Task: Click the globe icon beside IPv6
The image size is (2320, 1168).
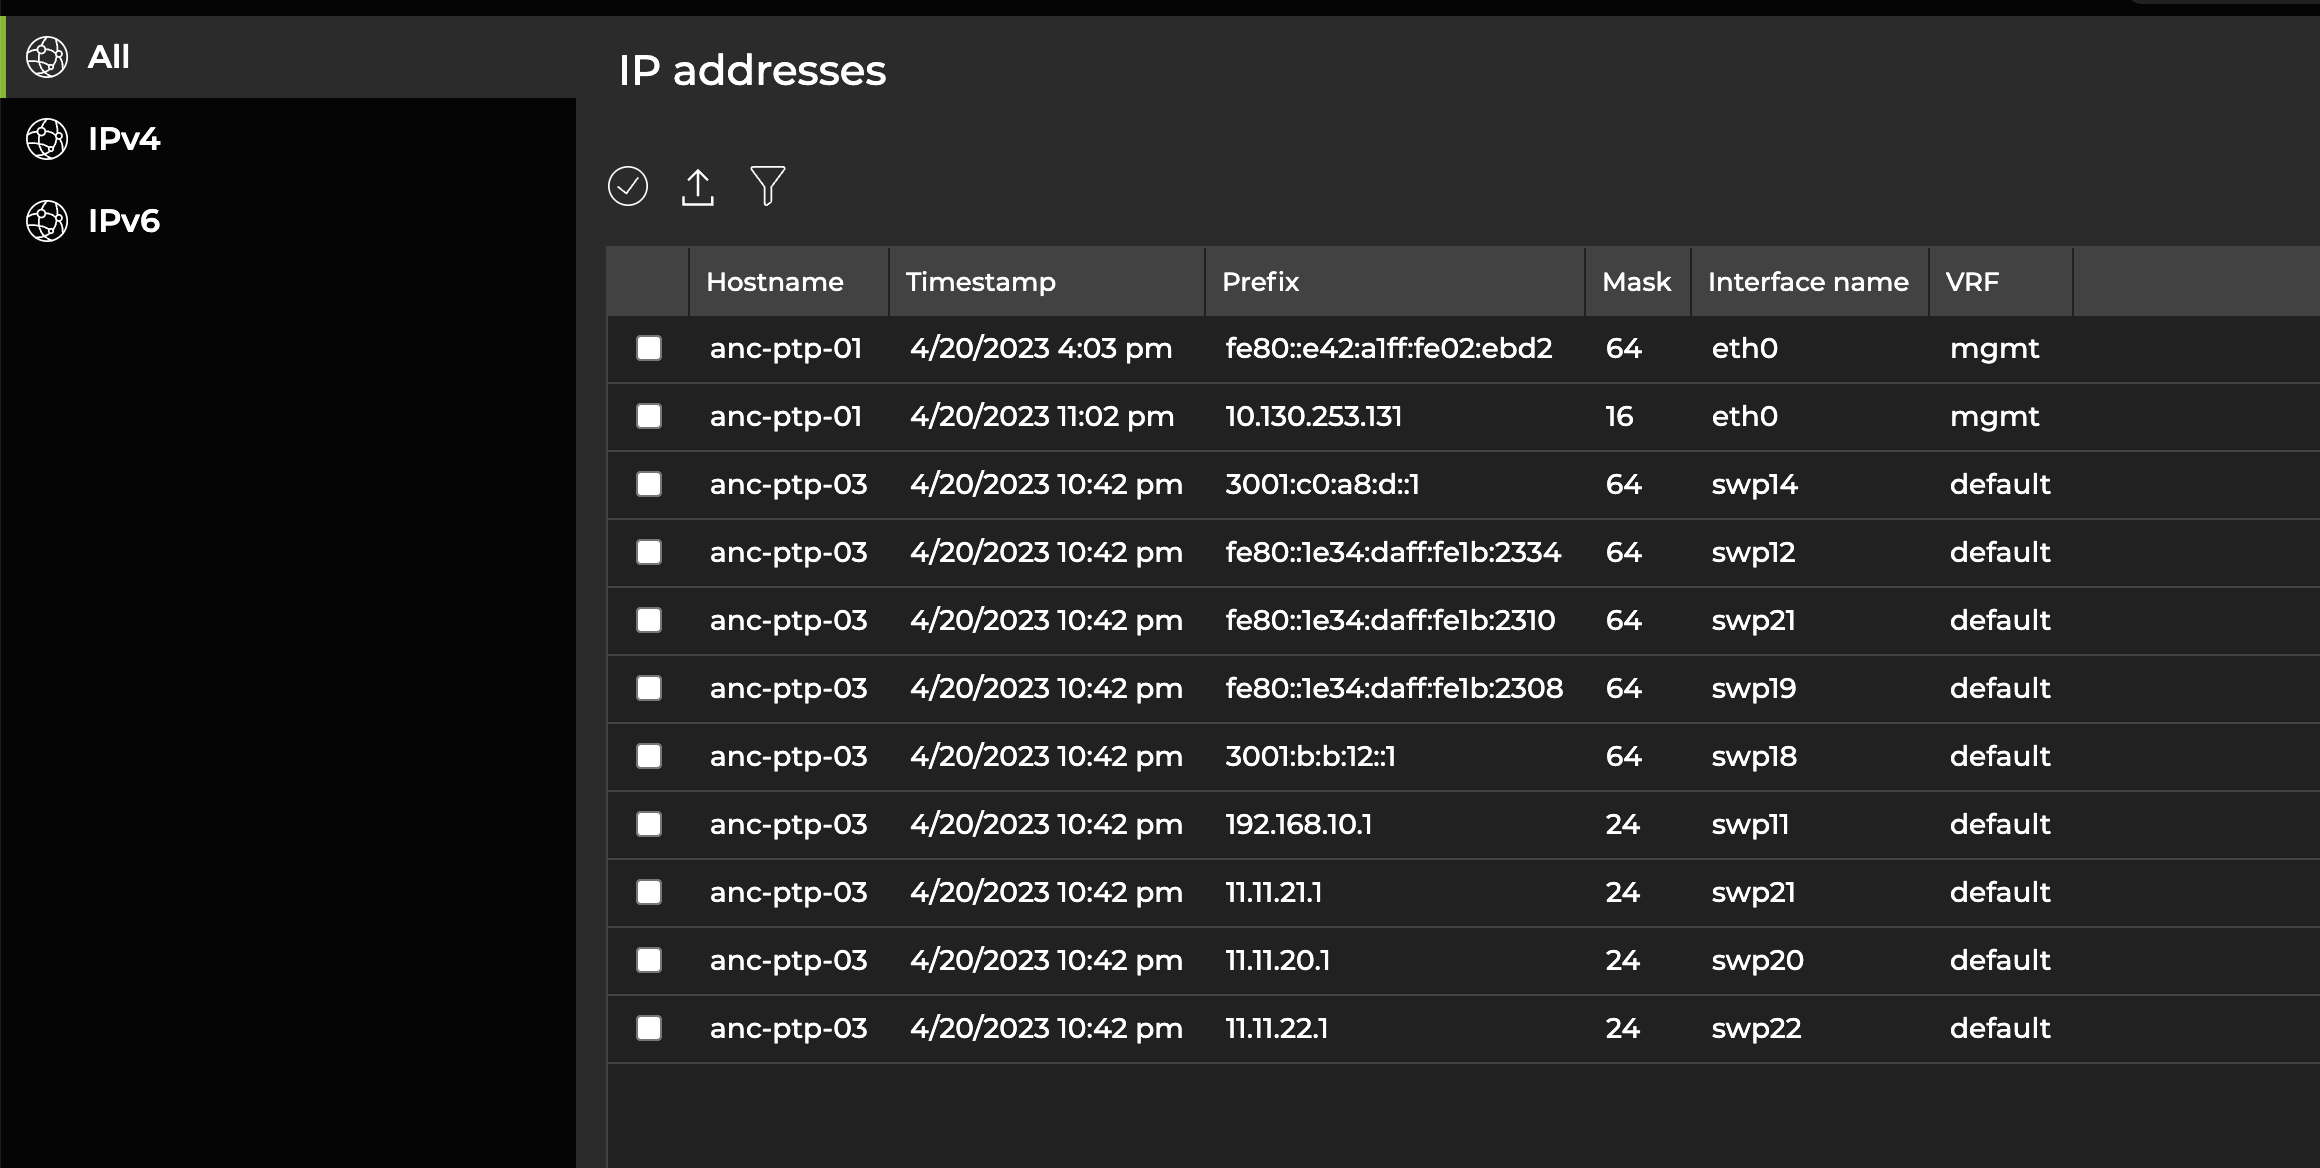Action: (x=47, y=221)
